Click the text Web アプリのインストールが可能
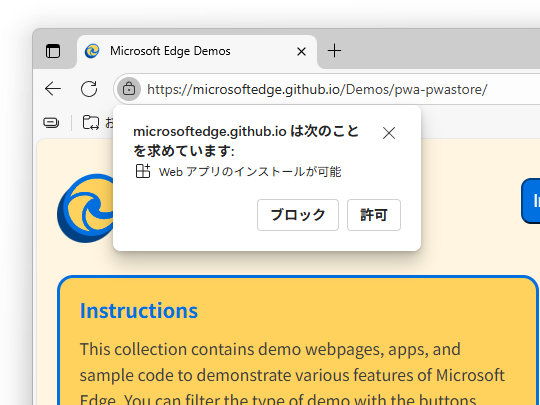The width and height of the screenshot is (540, 405). [250, 172]
